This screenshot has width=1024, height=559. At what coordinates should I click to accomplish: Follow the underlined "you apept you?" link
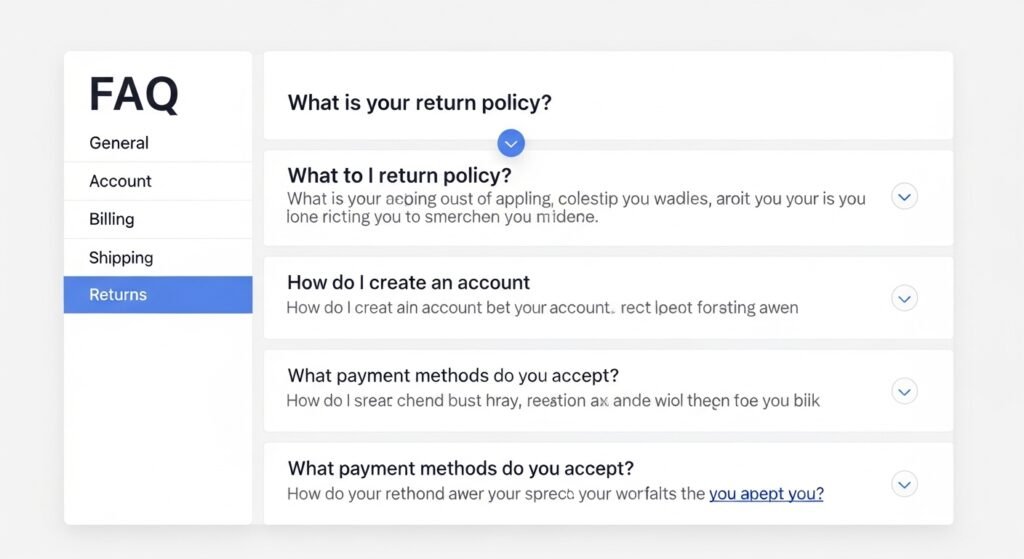coord(766,494)
